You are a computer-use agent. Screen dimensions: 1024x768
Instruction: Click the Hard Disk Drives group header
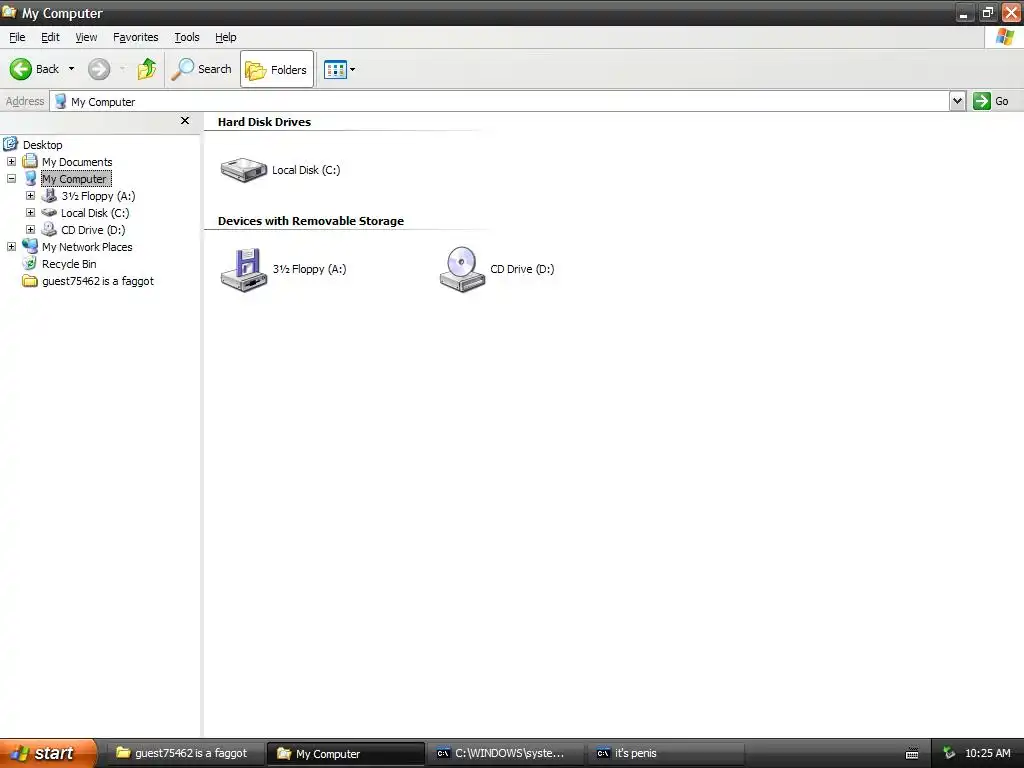pos(264,122)
